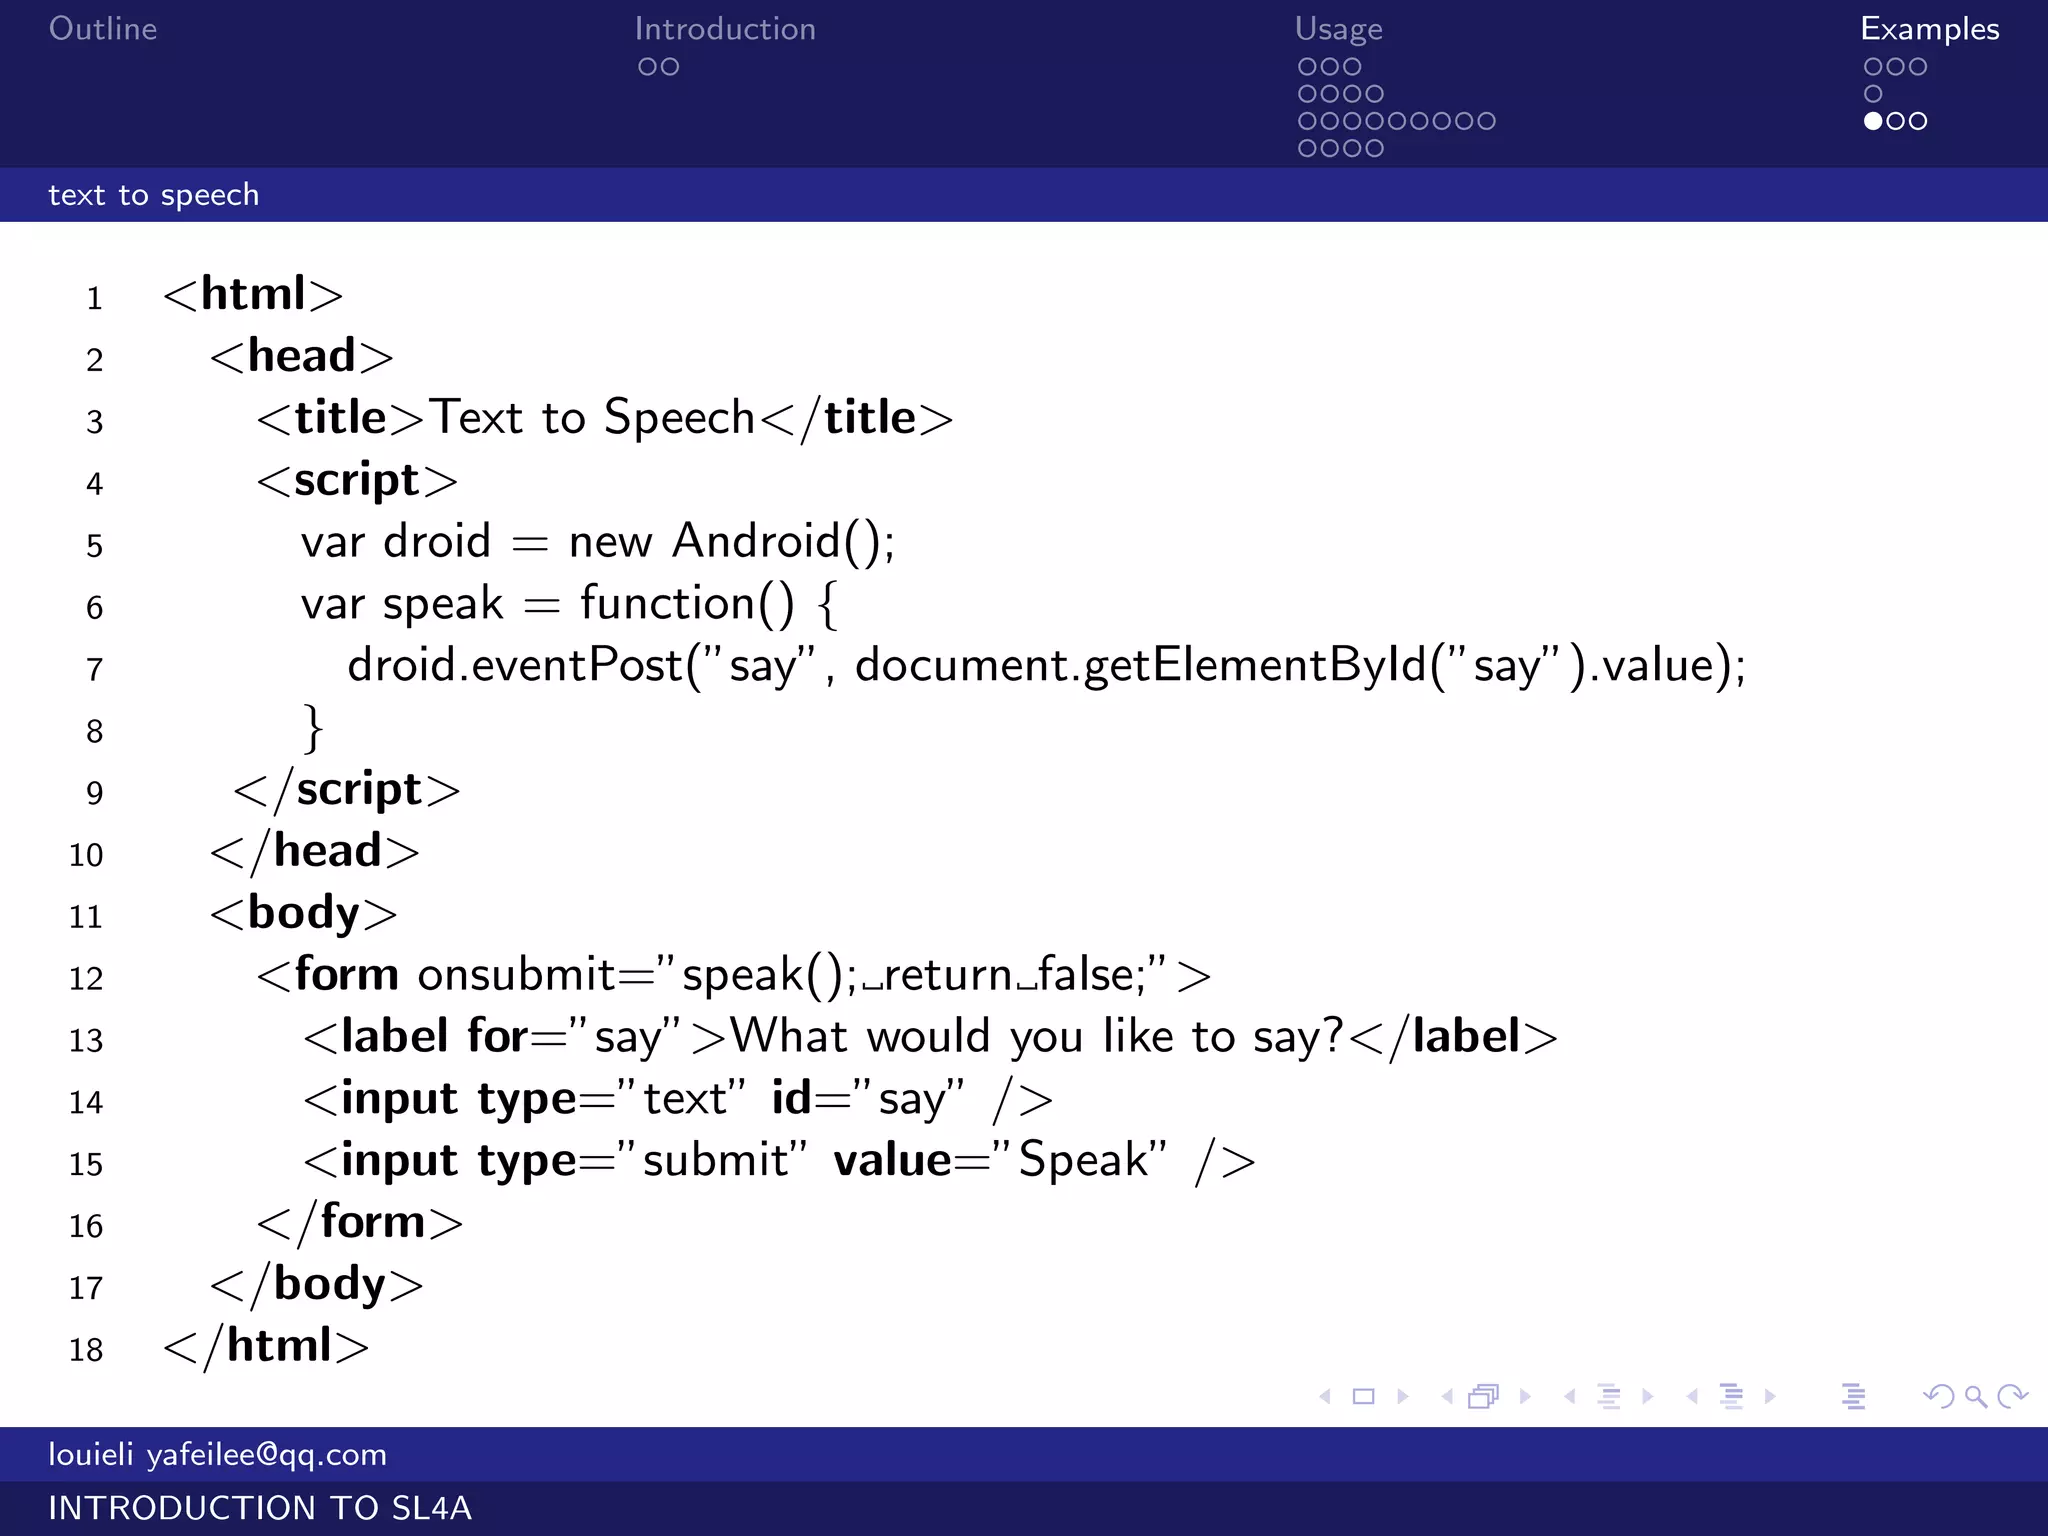This screenshot has height=1536, width=2048.
Task: Click the opening <html> tag on line 1
Action: (x=253, y=294)
